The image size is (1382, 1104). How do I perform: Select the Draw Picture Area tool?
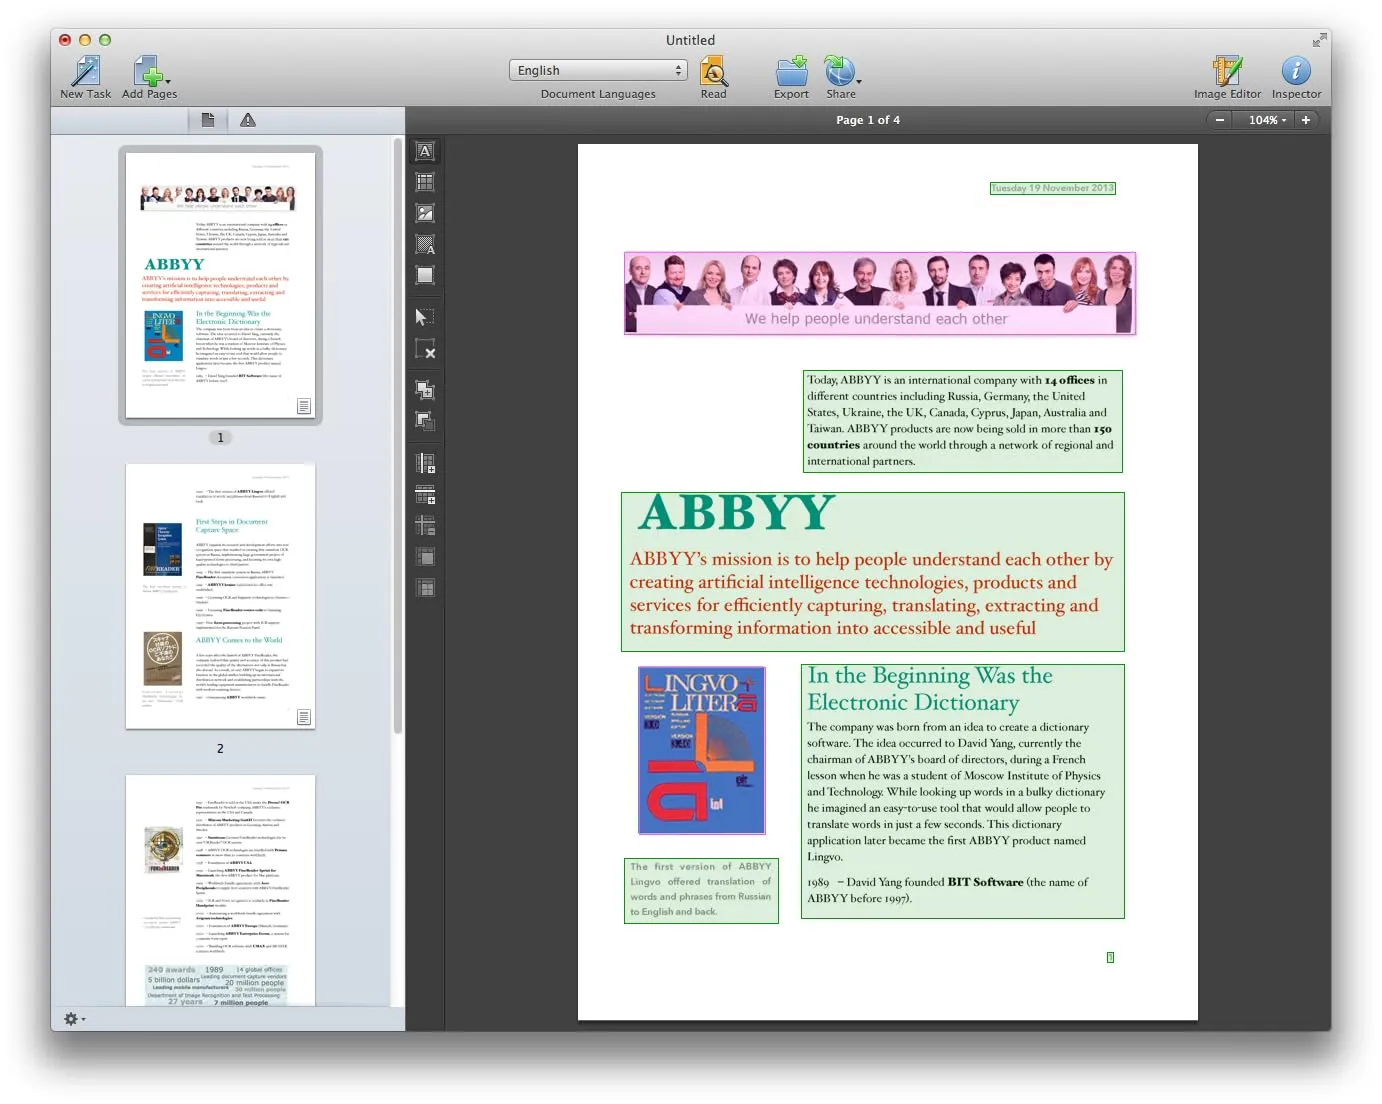pos(425,213)
